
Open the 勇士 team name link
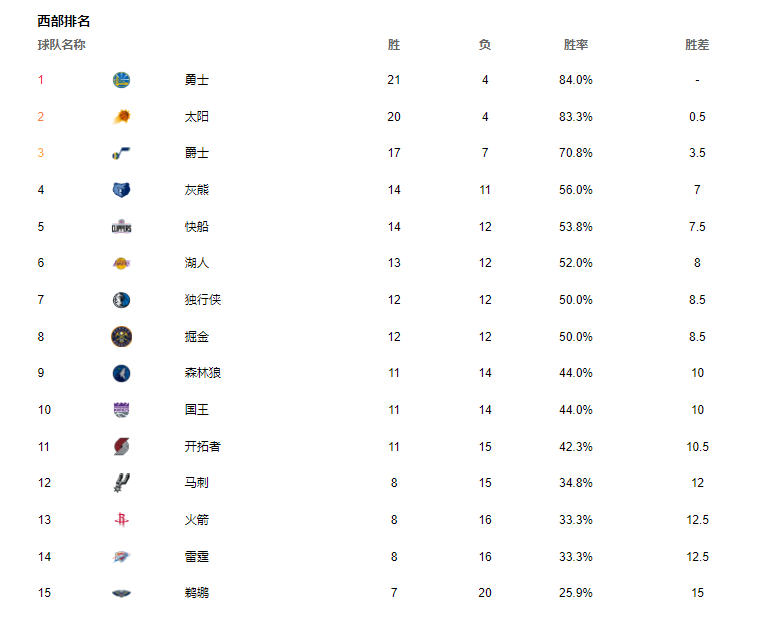pyautogui.click(x=196, y=80)
